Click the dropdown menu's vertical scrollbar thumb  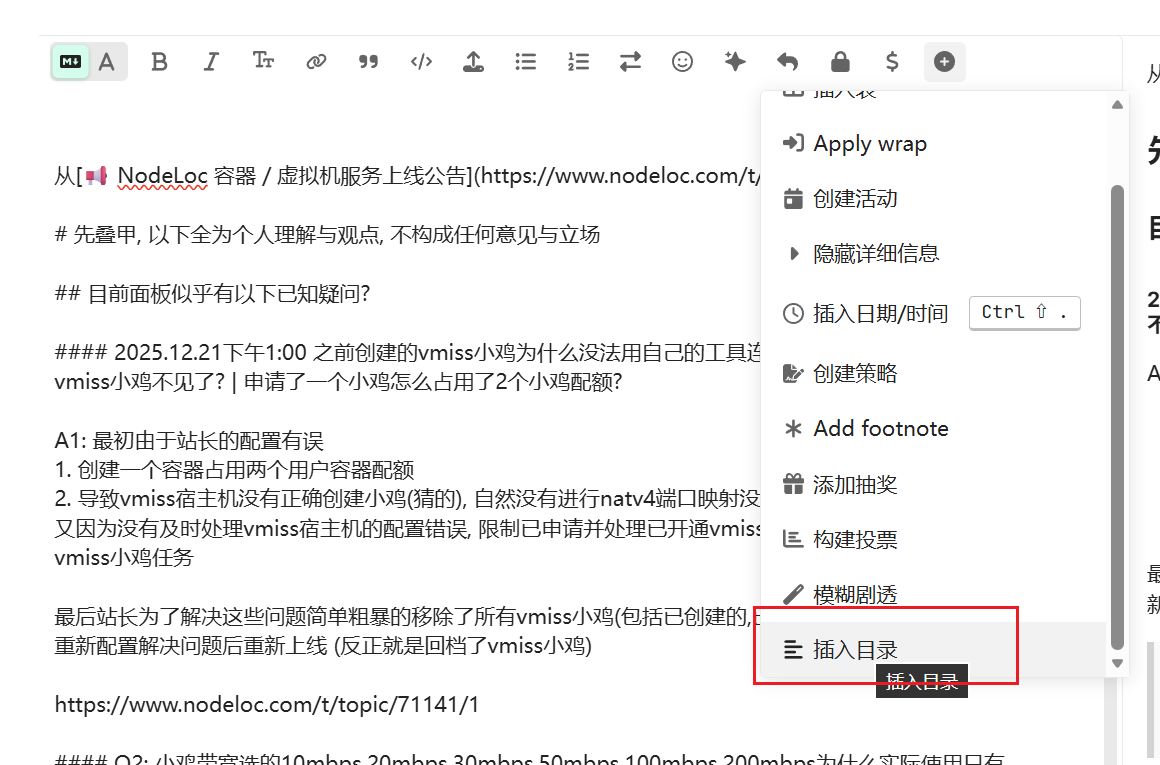1117,400
